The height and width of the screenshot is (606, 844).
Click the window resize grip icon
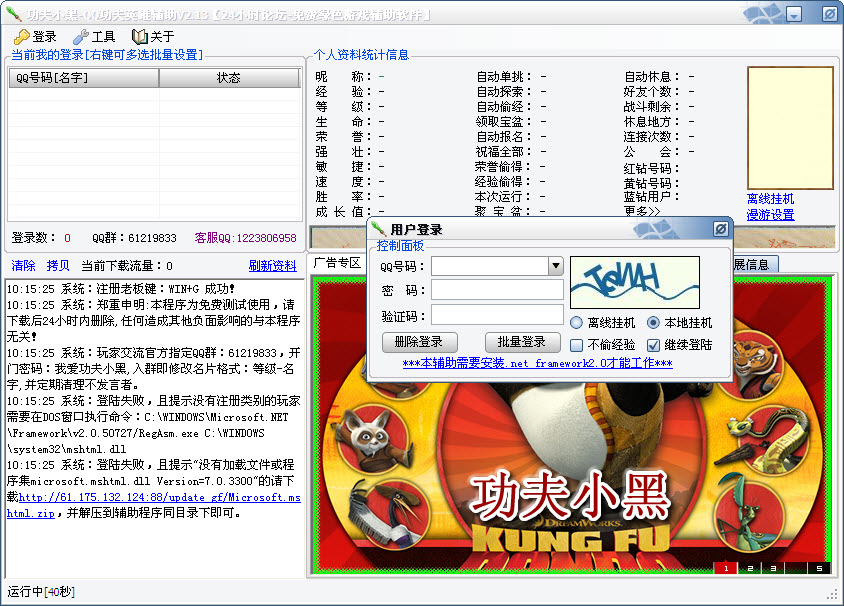click(833, 594)
